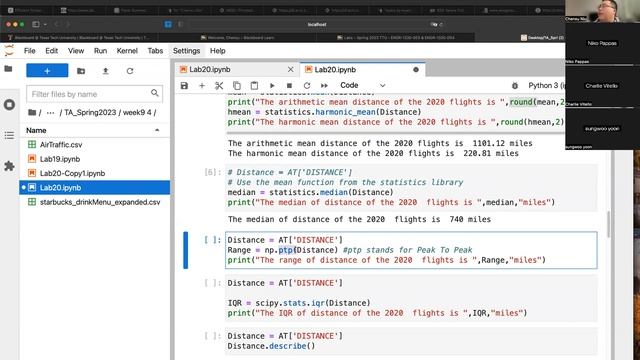Click the browser red close window button
The image size is (640, 360).
[8, 24]
